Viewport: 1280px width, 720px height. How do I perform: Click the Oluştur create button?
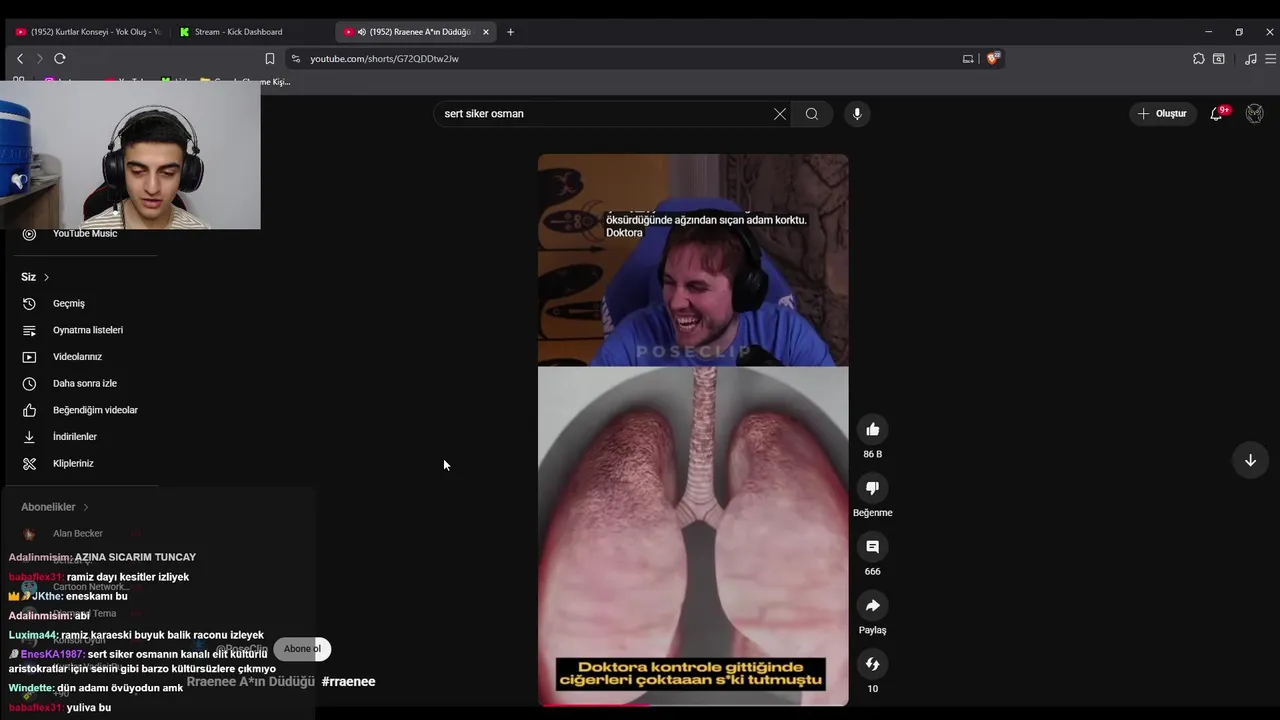point(1163,114)
